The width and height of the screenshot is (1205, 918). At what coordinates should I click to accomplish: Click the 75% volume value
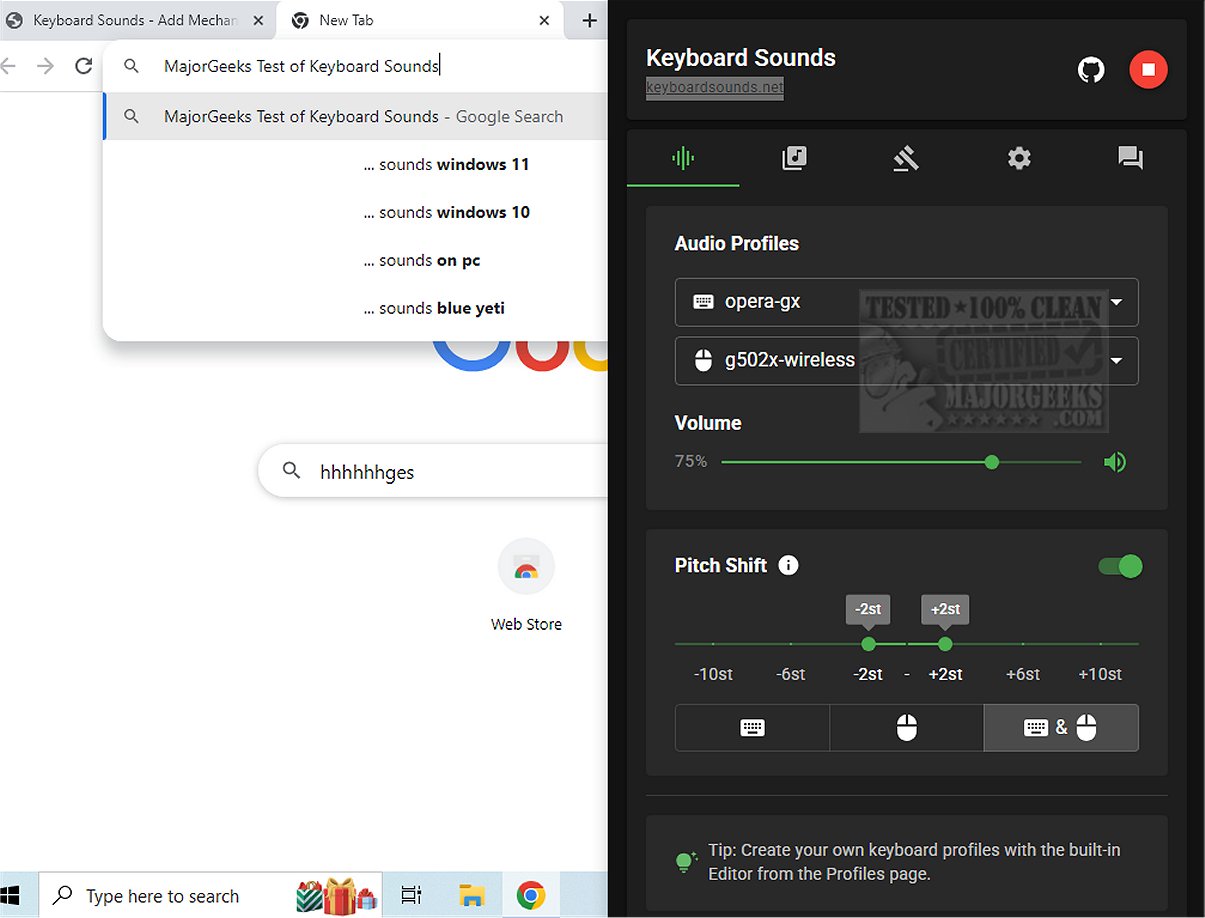[x=691, y=462]
